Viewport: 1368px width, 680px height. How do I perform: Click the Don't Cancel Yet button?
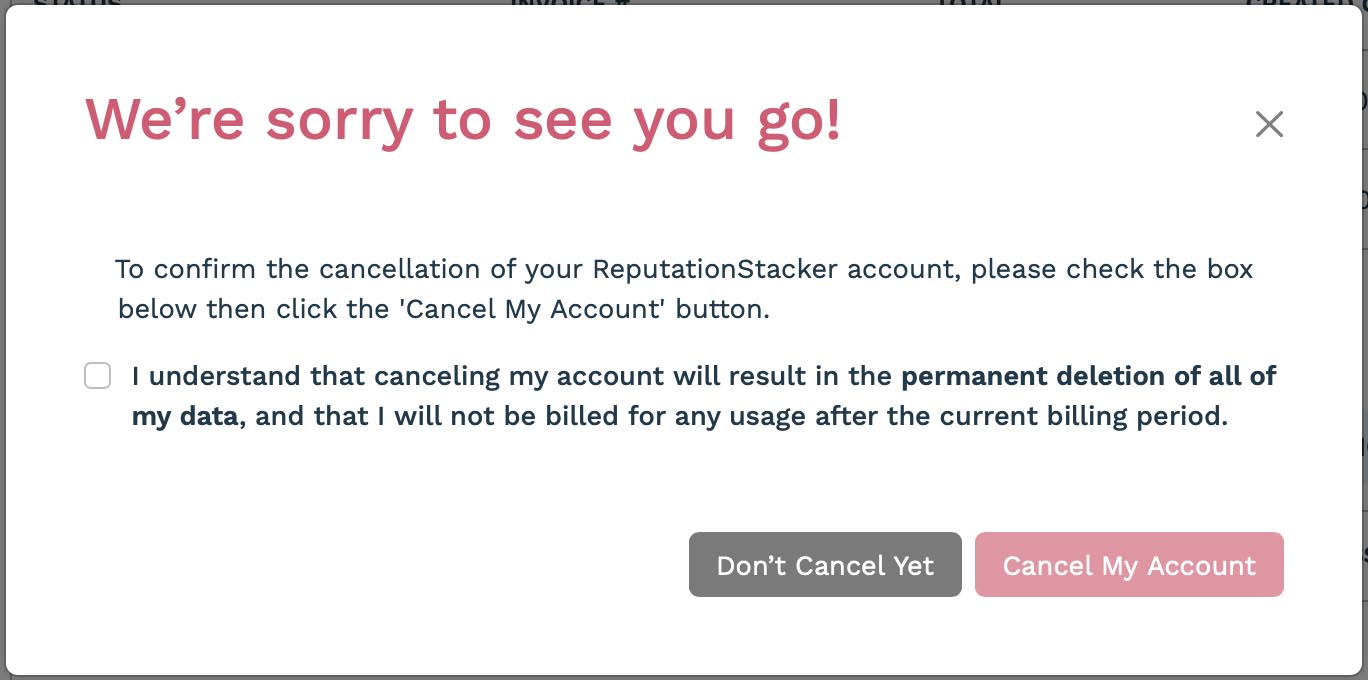tap(825, 565)
